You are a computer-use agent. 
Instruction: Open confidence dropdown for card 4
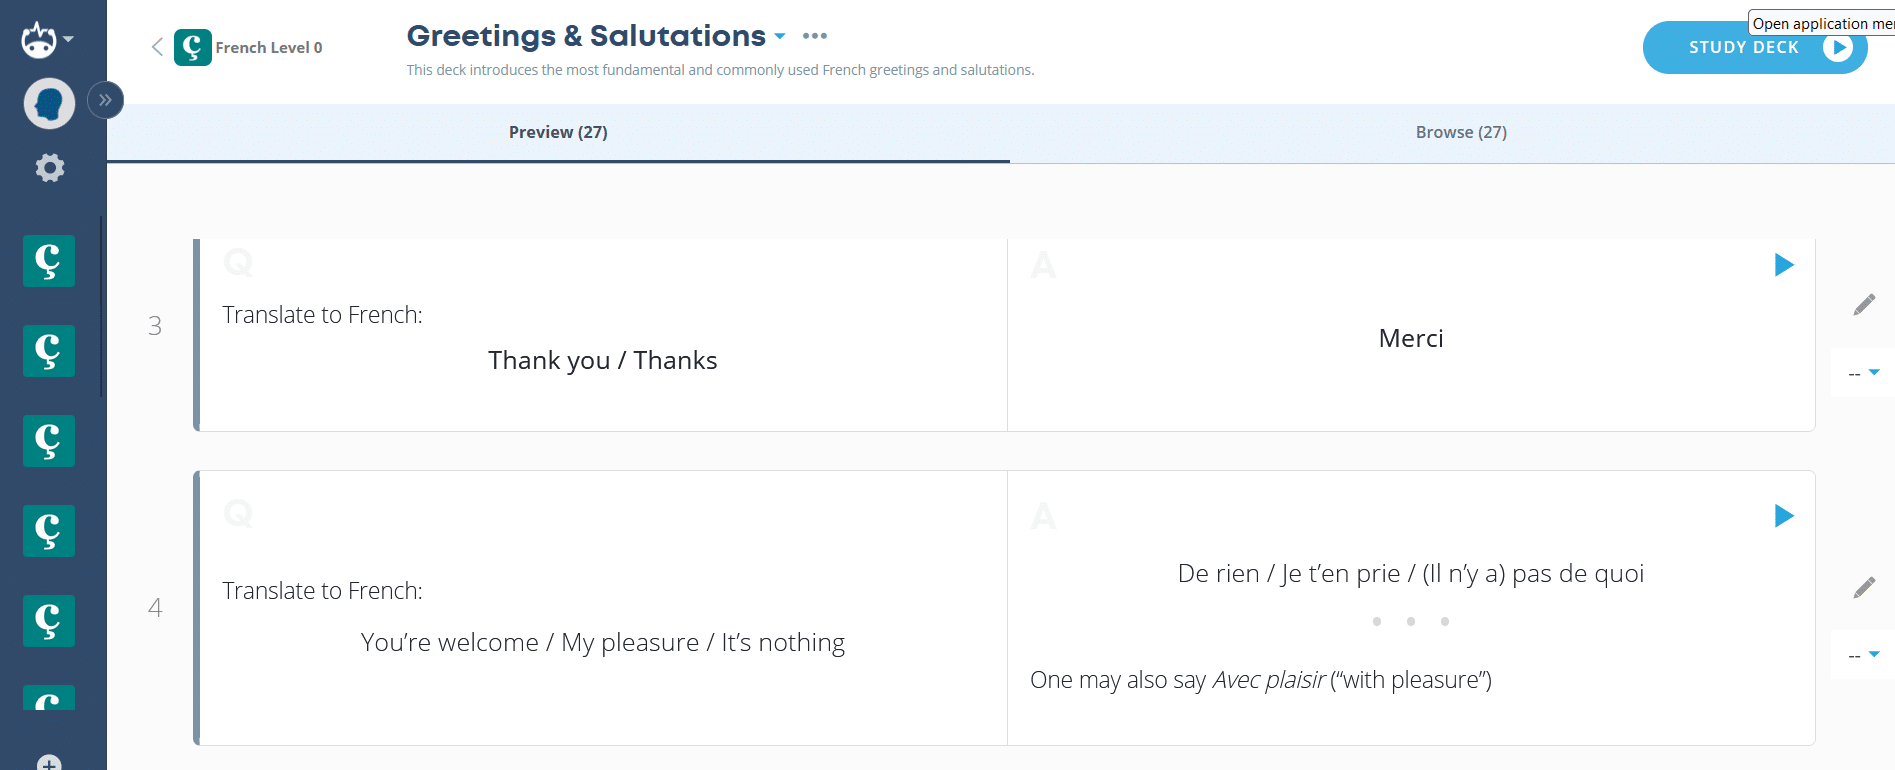pos(1864,655)
